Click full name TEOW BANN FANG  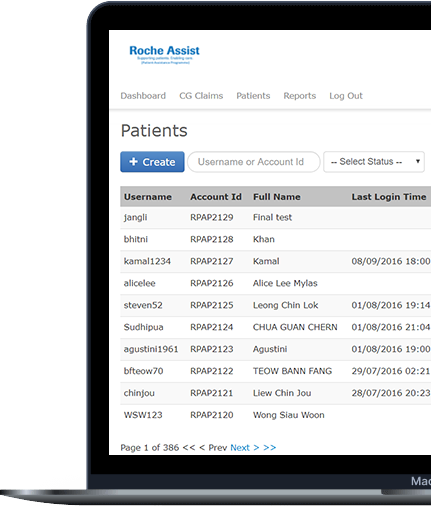point(292,371)
